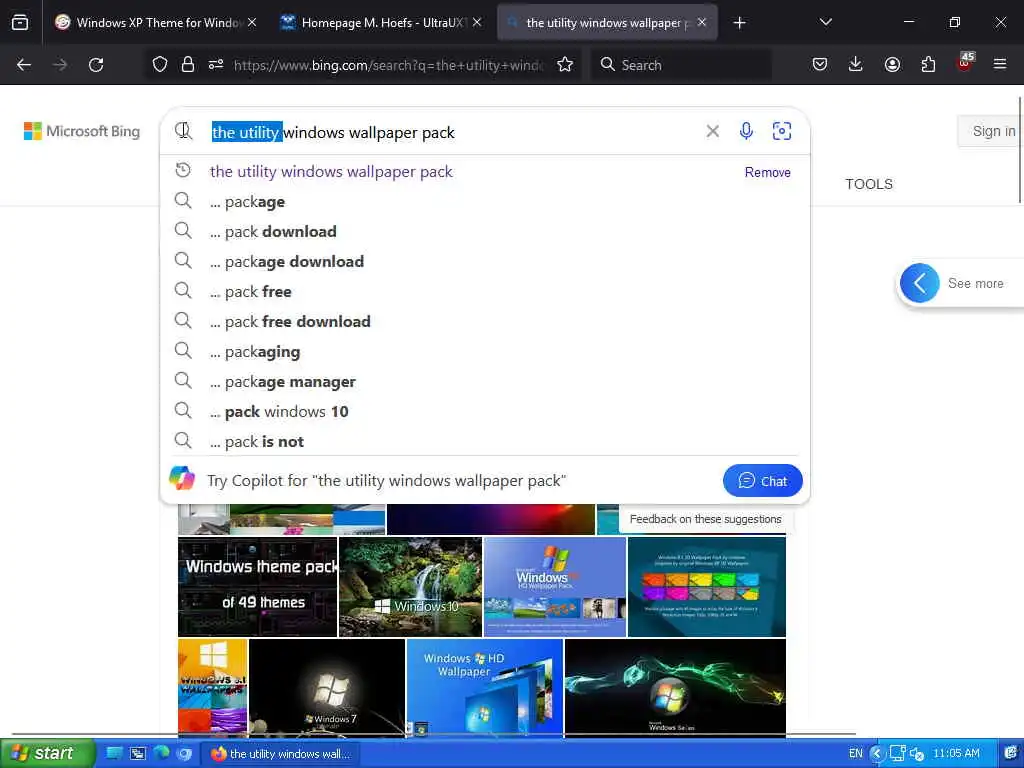Image resolution: width=1024 pixels, height=768 pixels.
Task: Open the Windows Se7en green swirl thumbnail
Action: coord(675,688)
